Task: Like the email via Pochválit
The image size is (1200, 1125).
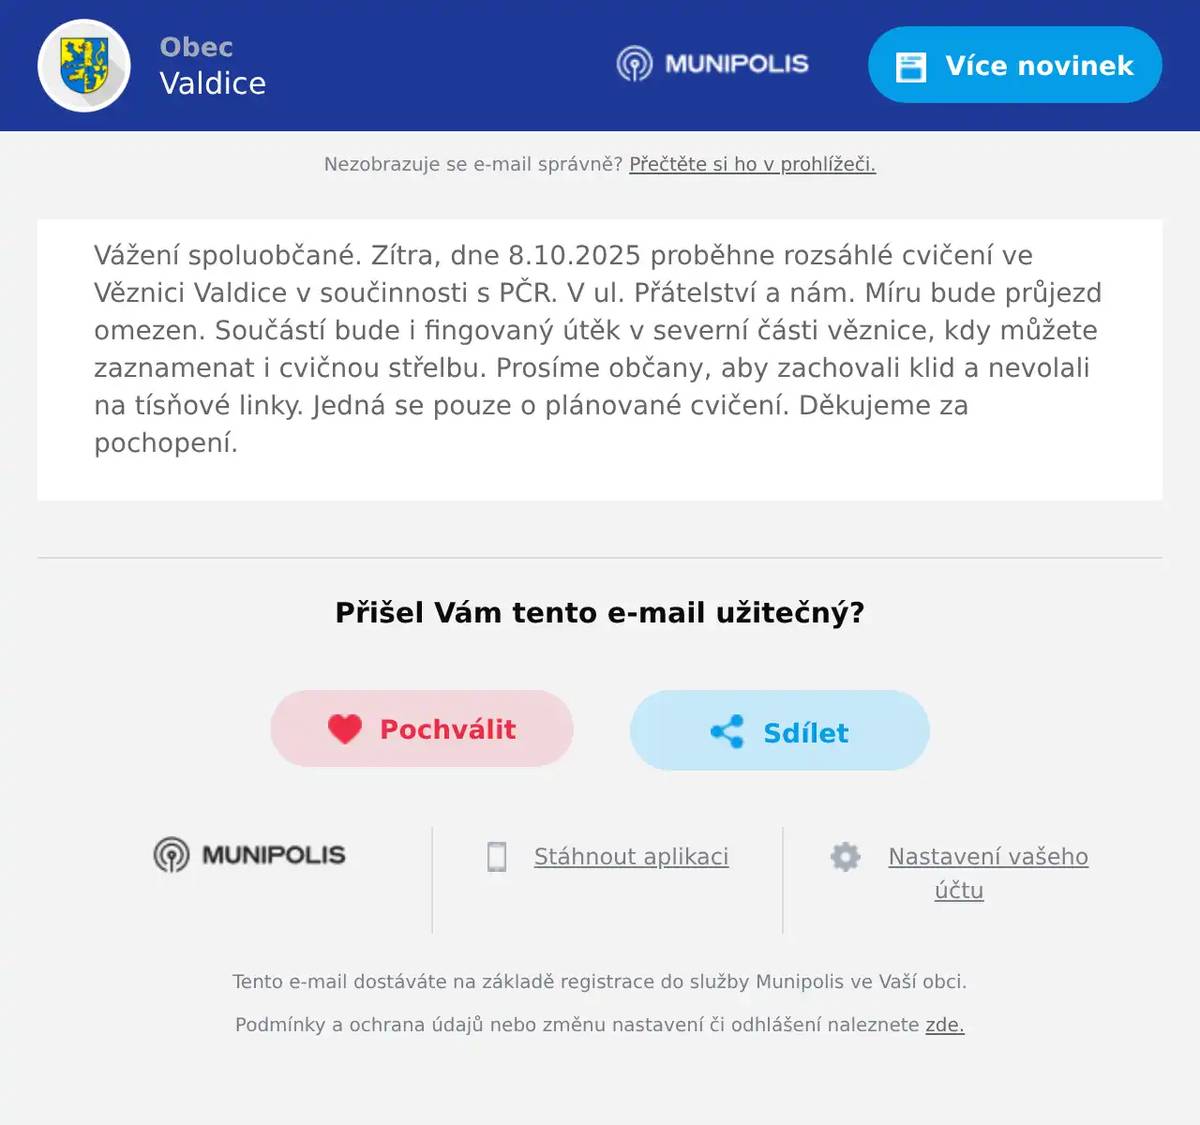Action: 421,729
